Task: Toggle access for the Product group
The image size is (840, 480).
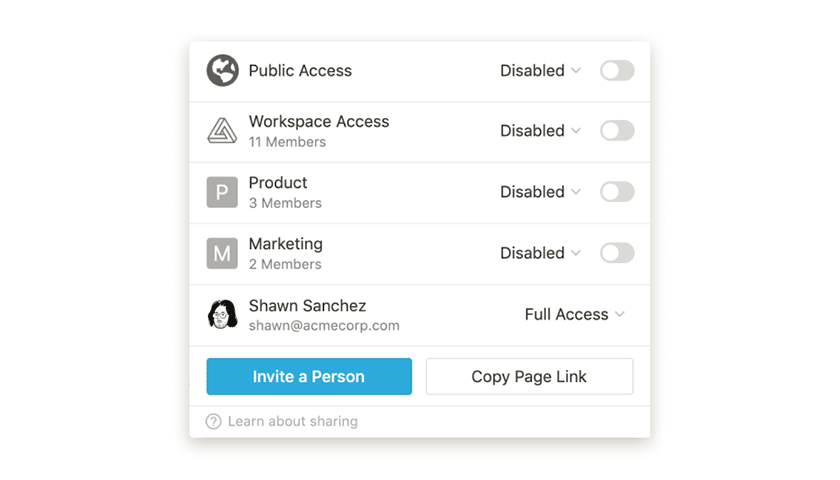Action: [617, 192]
